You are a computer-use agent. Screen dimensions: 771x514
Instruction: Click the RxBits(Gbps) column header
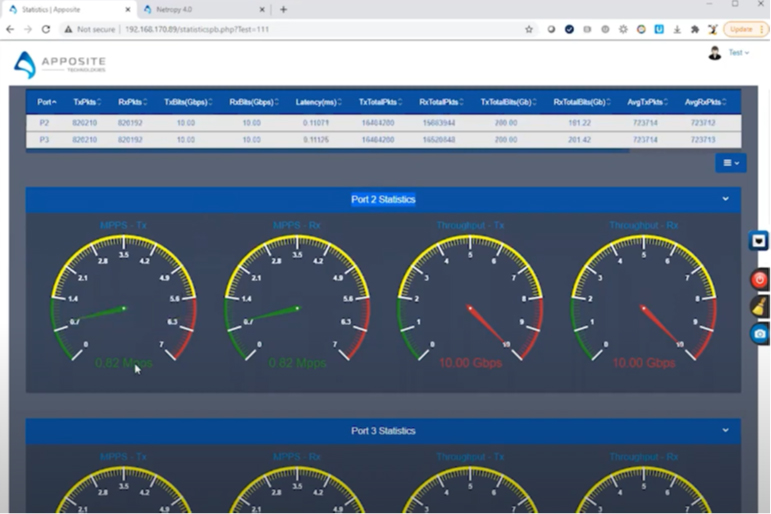coord(254,102)
